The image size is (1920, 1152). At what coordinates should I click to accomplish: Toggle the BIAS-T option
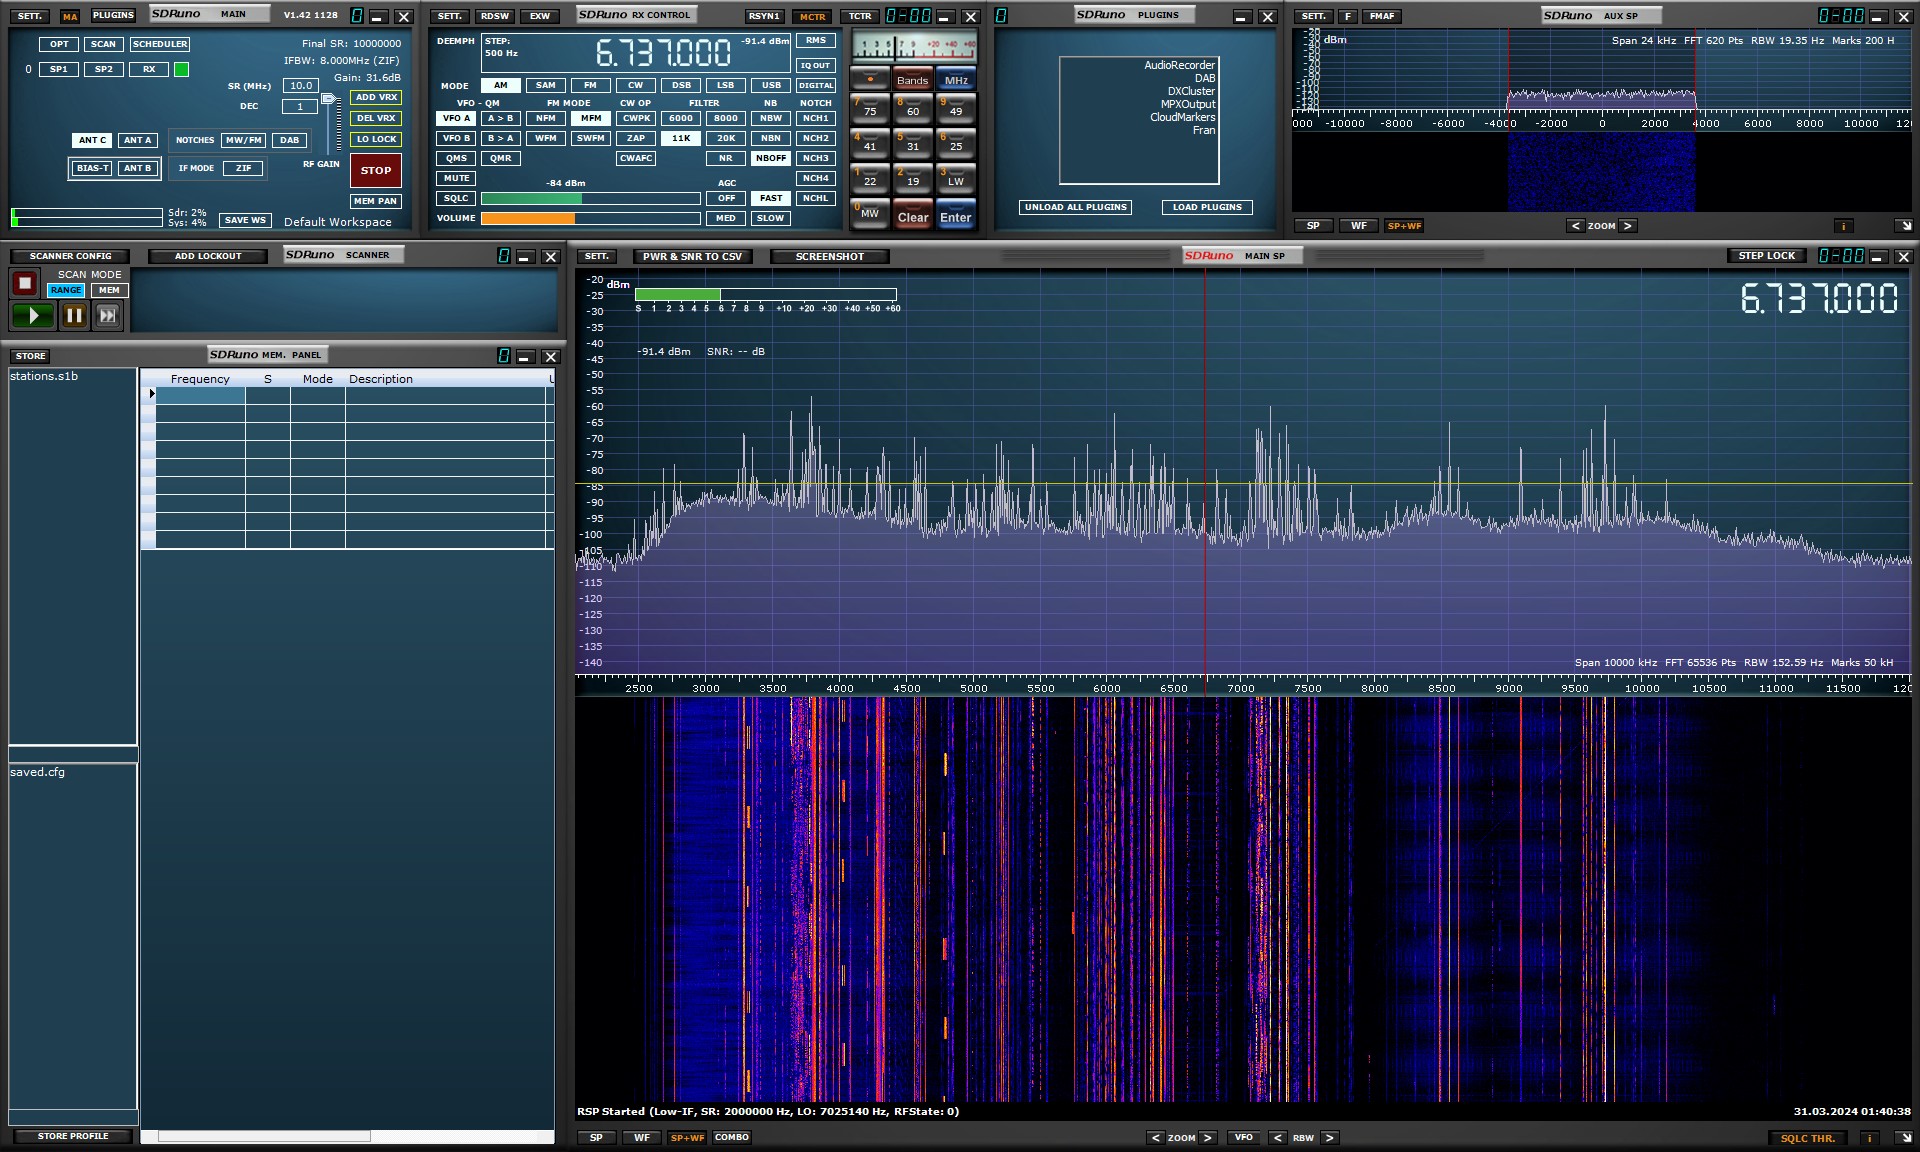pos(93,168)
